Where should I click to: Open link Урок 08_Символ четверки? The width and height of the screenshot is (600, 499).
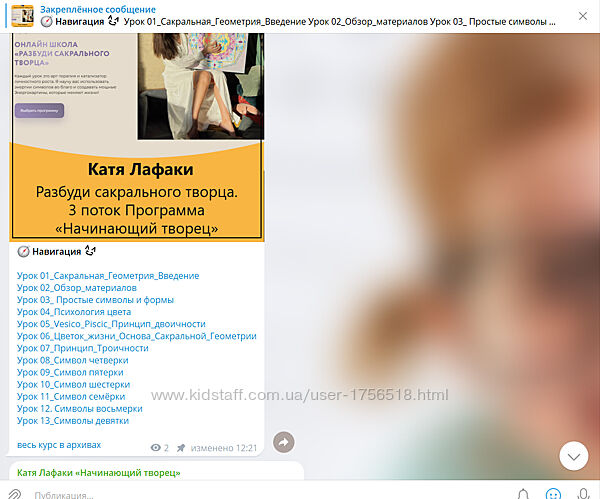coord(73,360)
